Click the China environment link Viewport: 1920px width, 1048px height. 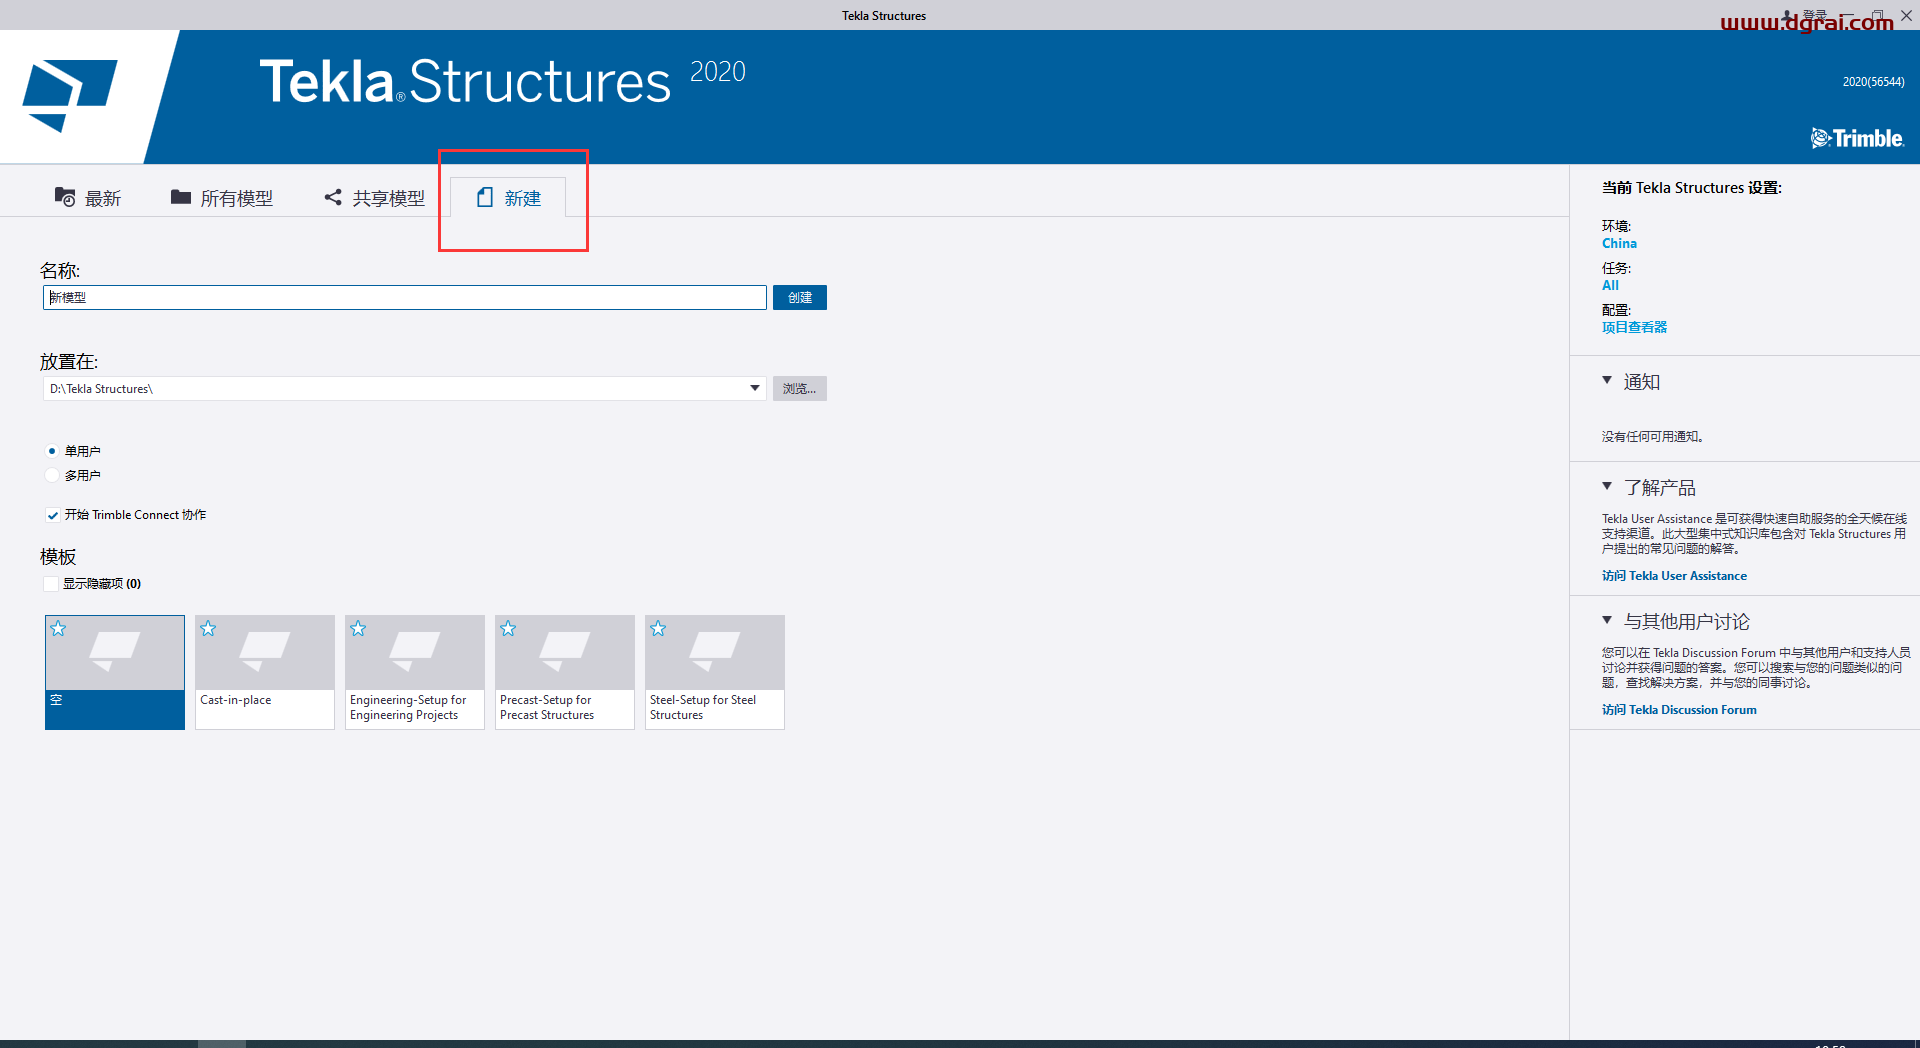(x=1619, y=243)
